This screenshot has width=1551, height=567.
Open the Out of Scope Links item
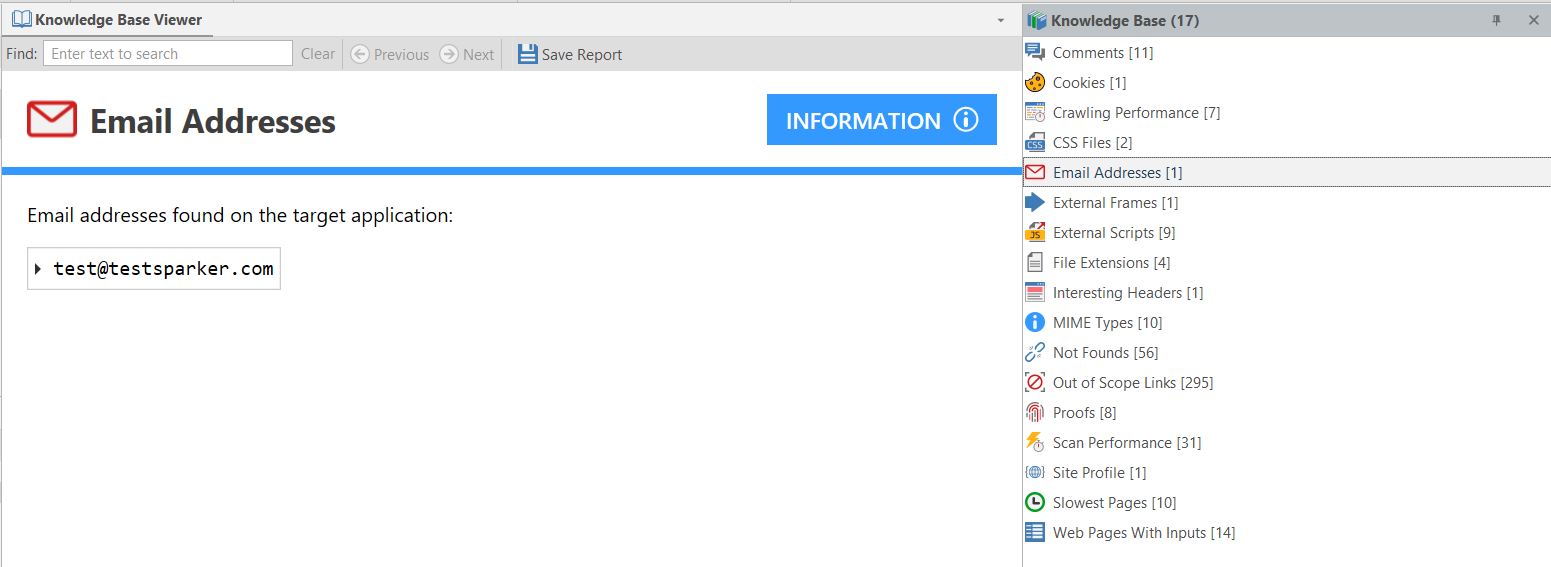point(1132,383)
